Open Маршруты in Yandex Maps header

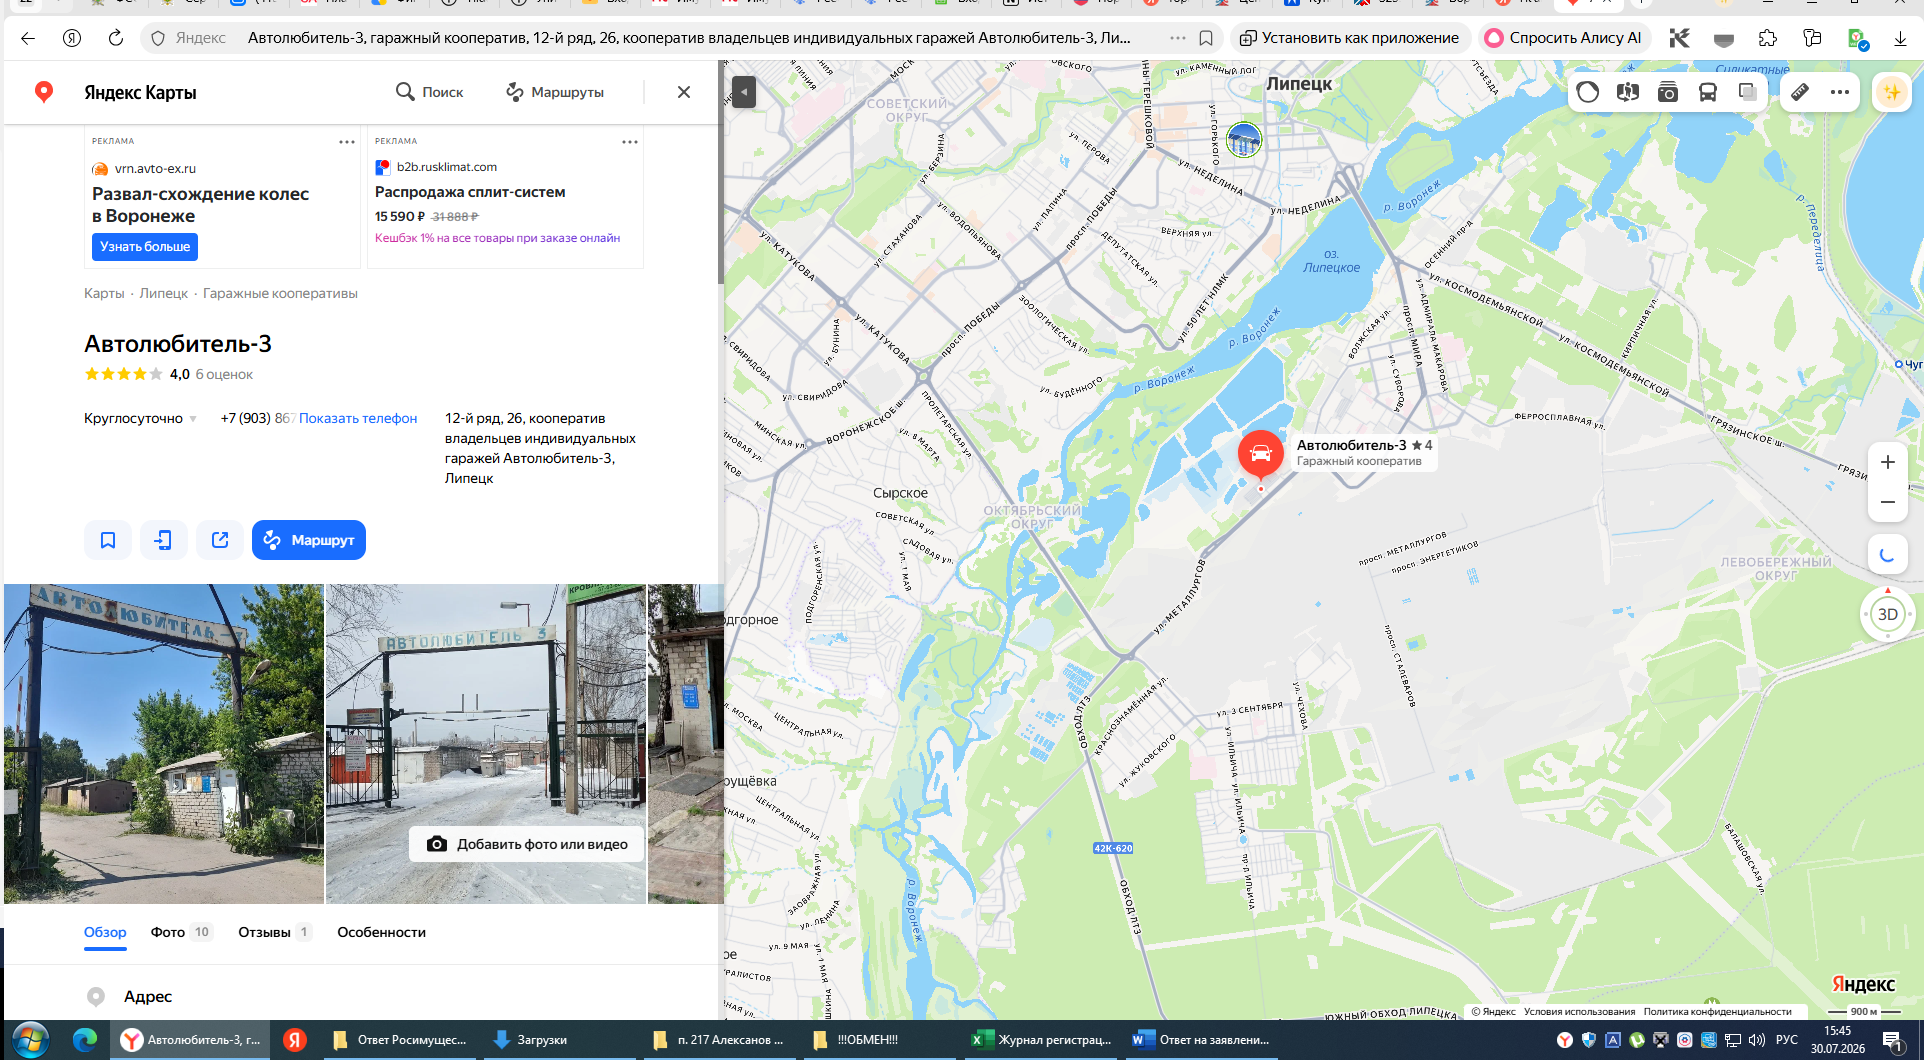click(x=555, y=92)
